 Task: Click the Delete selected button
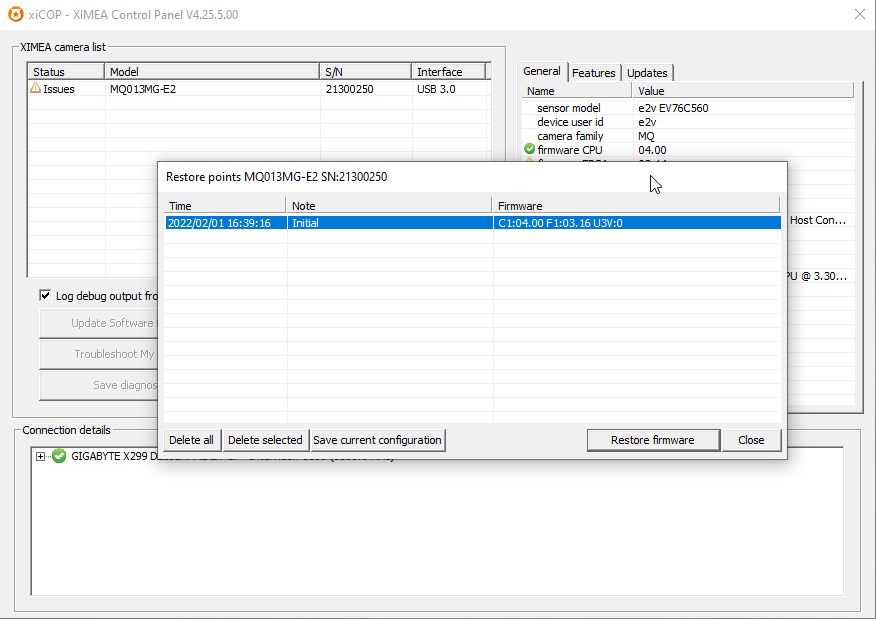(265, 440)
